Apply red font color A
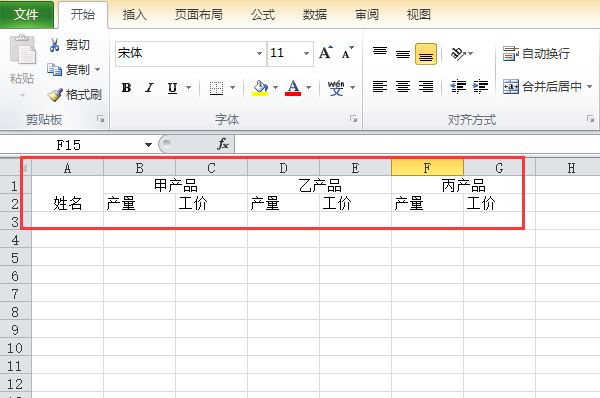The height and width of the screenshot is (398, 600). tap(293, 88)
